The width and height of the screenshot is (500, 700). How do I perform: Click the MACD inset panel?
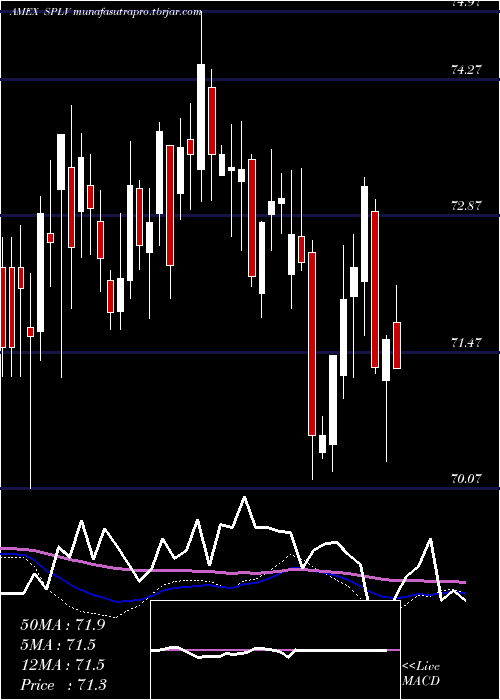point(275,650)
